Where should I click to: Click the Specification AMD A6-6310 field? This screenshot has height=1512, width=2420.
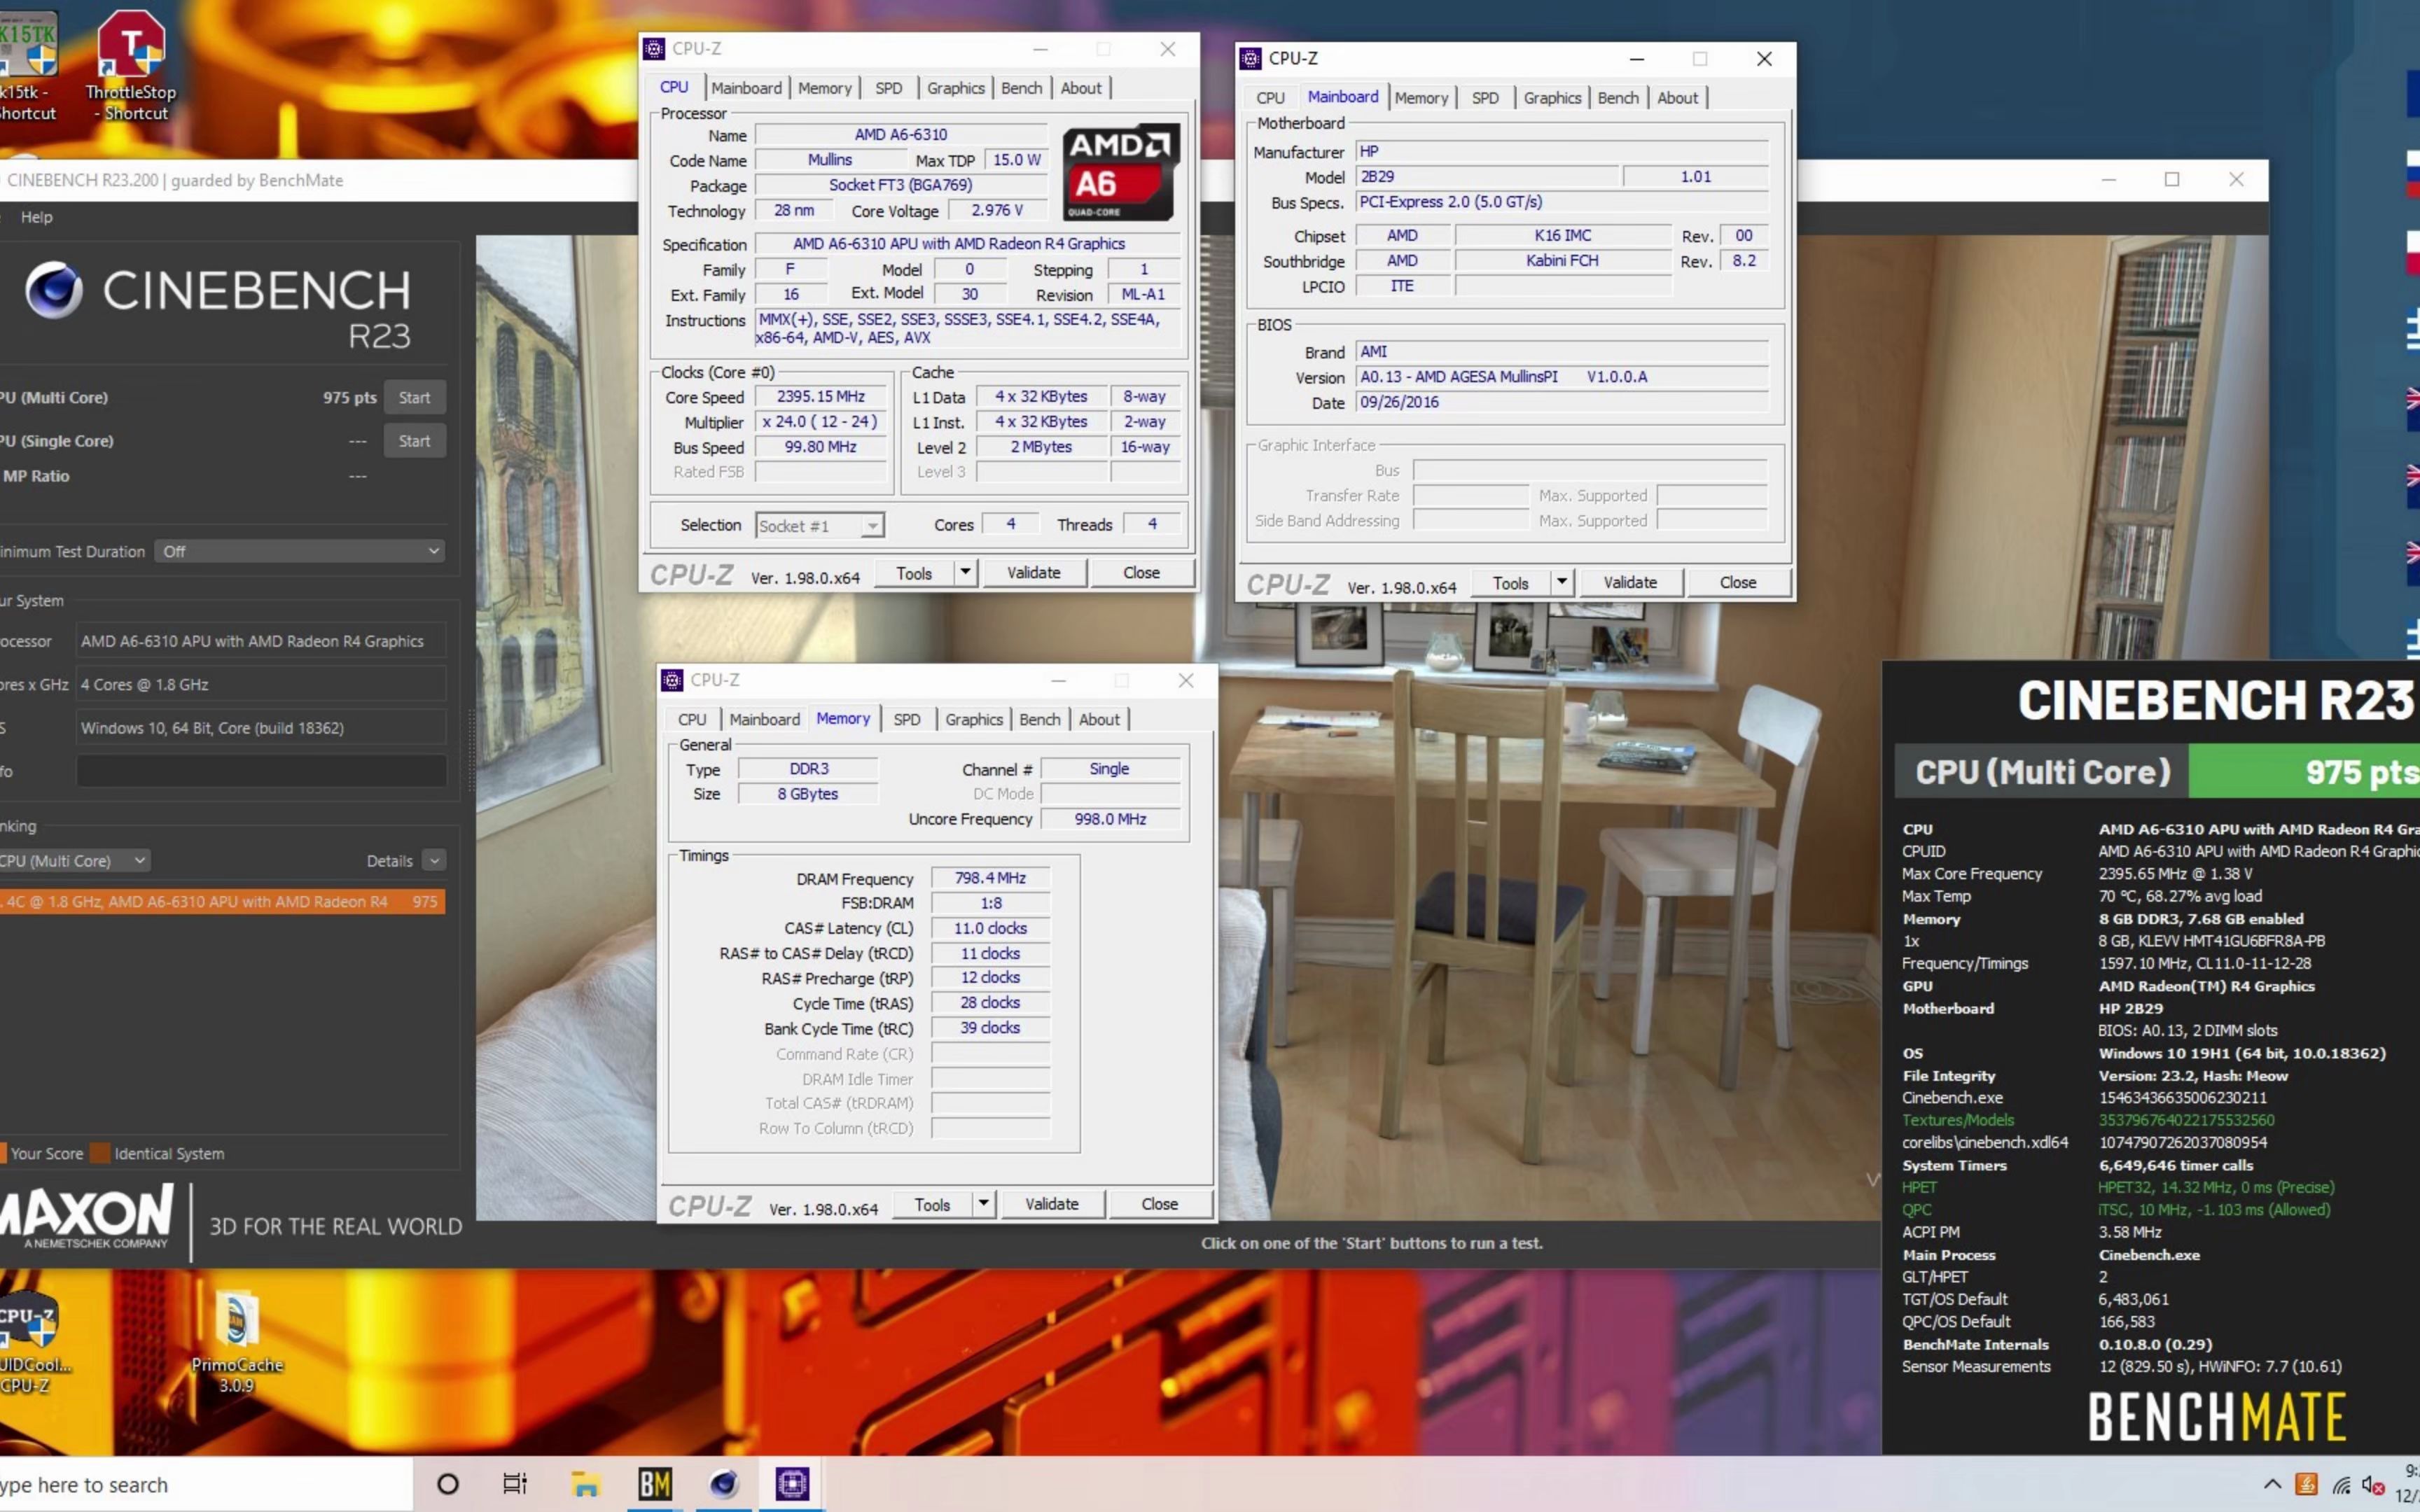coord(967,244)
